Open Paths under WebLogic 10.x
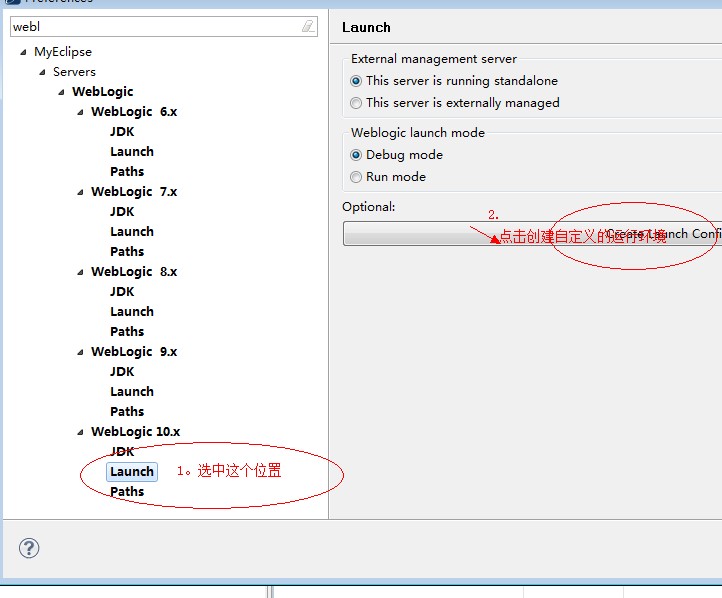The height and width of the screenshot is (598, 722). 127,492
